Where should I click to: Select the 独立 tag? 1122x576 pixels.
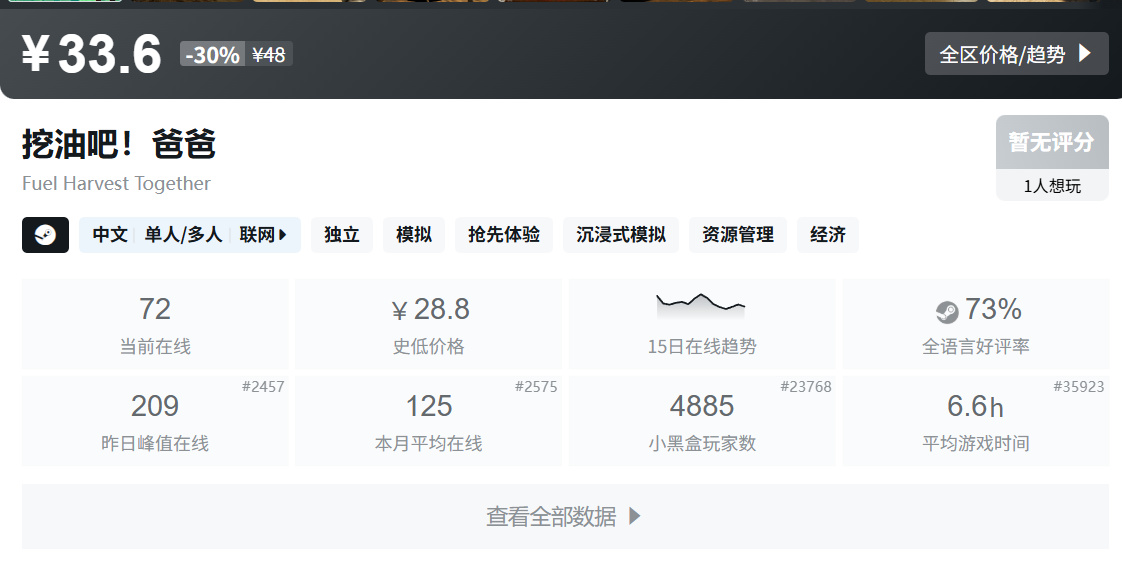click(342, 235)
